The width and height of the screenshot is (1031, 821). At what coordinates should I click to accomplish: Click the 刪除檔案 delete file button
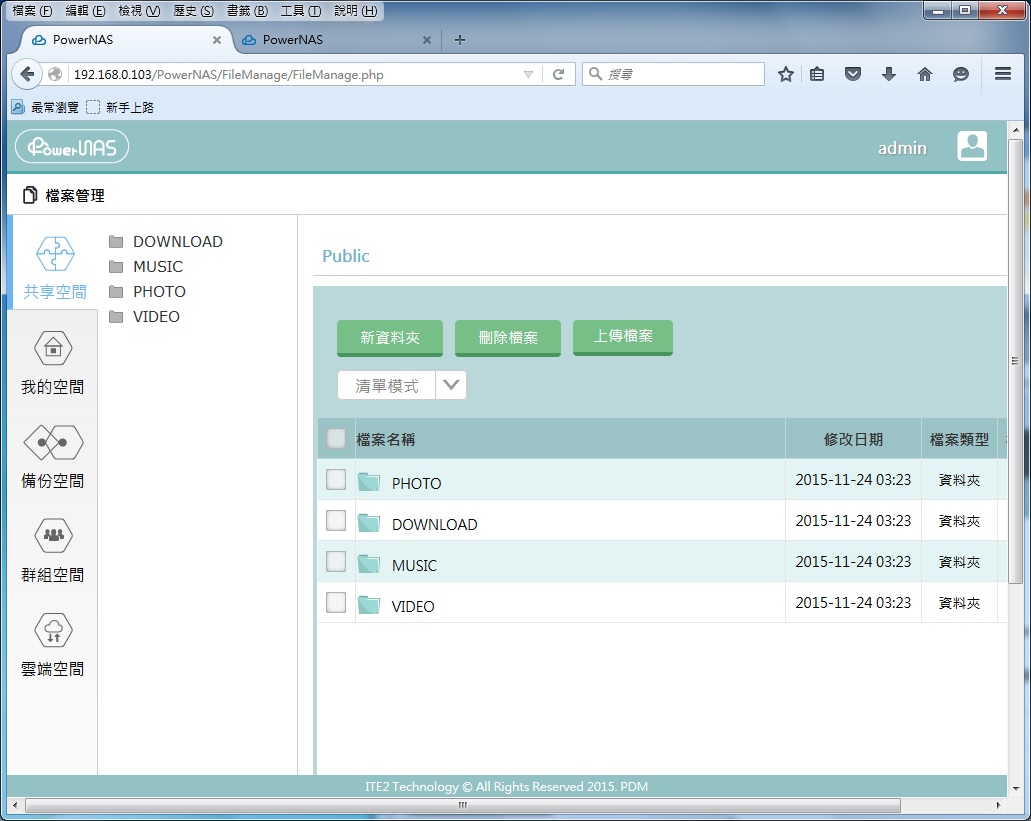pyautogui.click(x=508, y=338)
